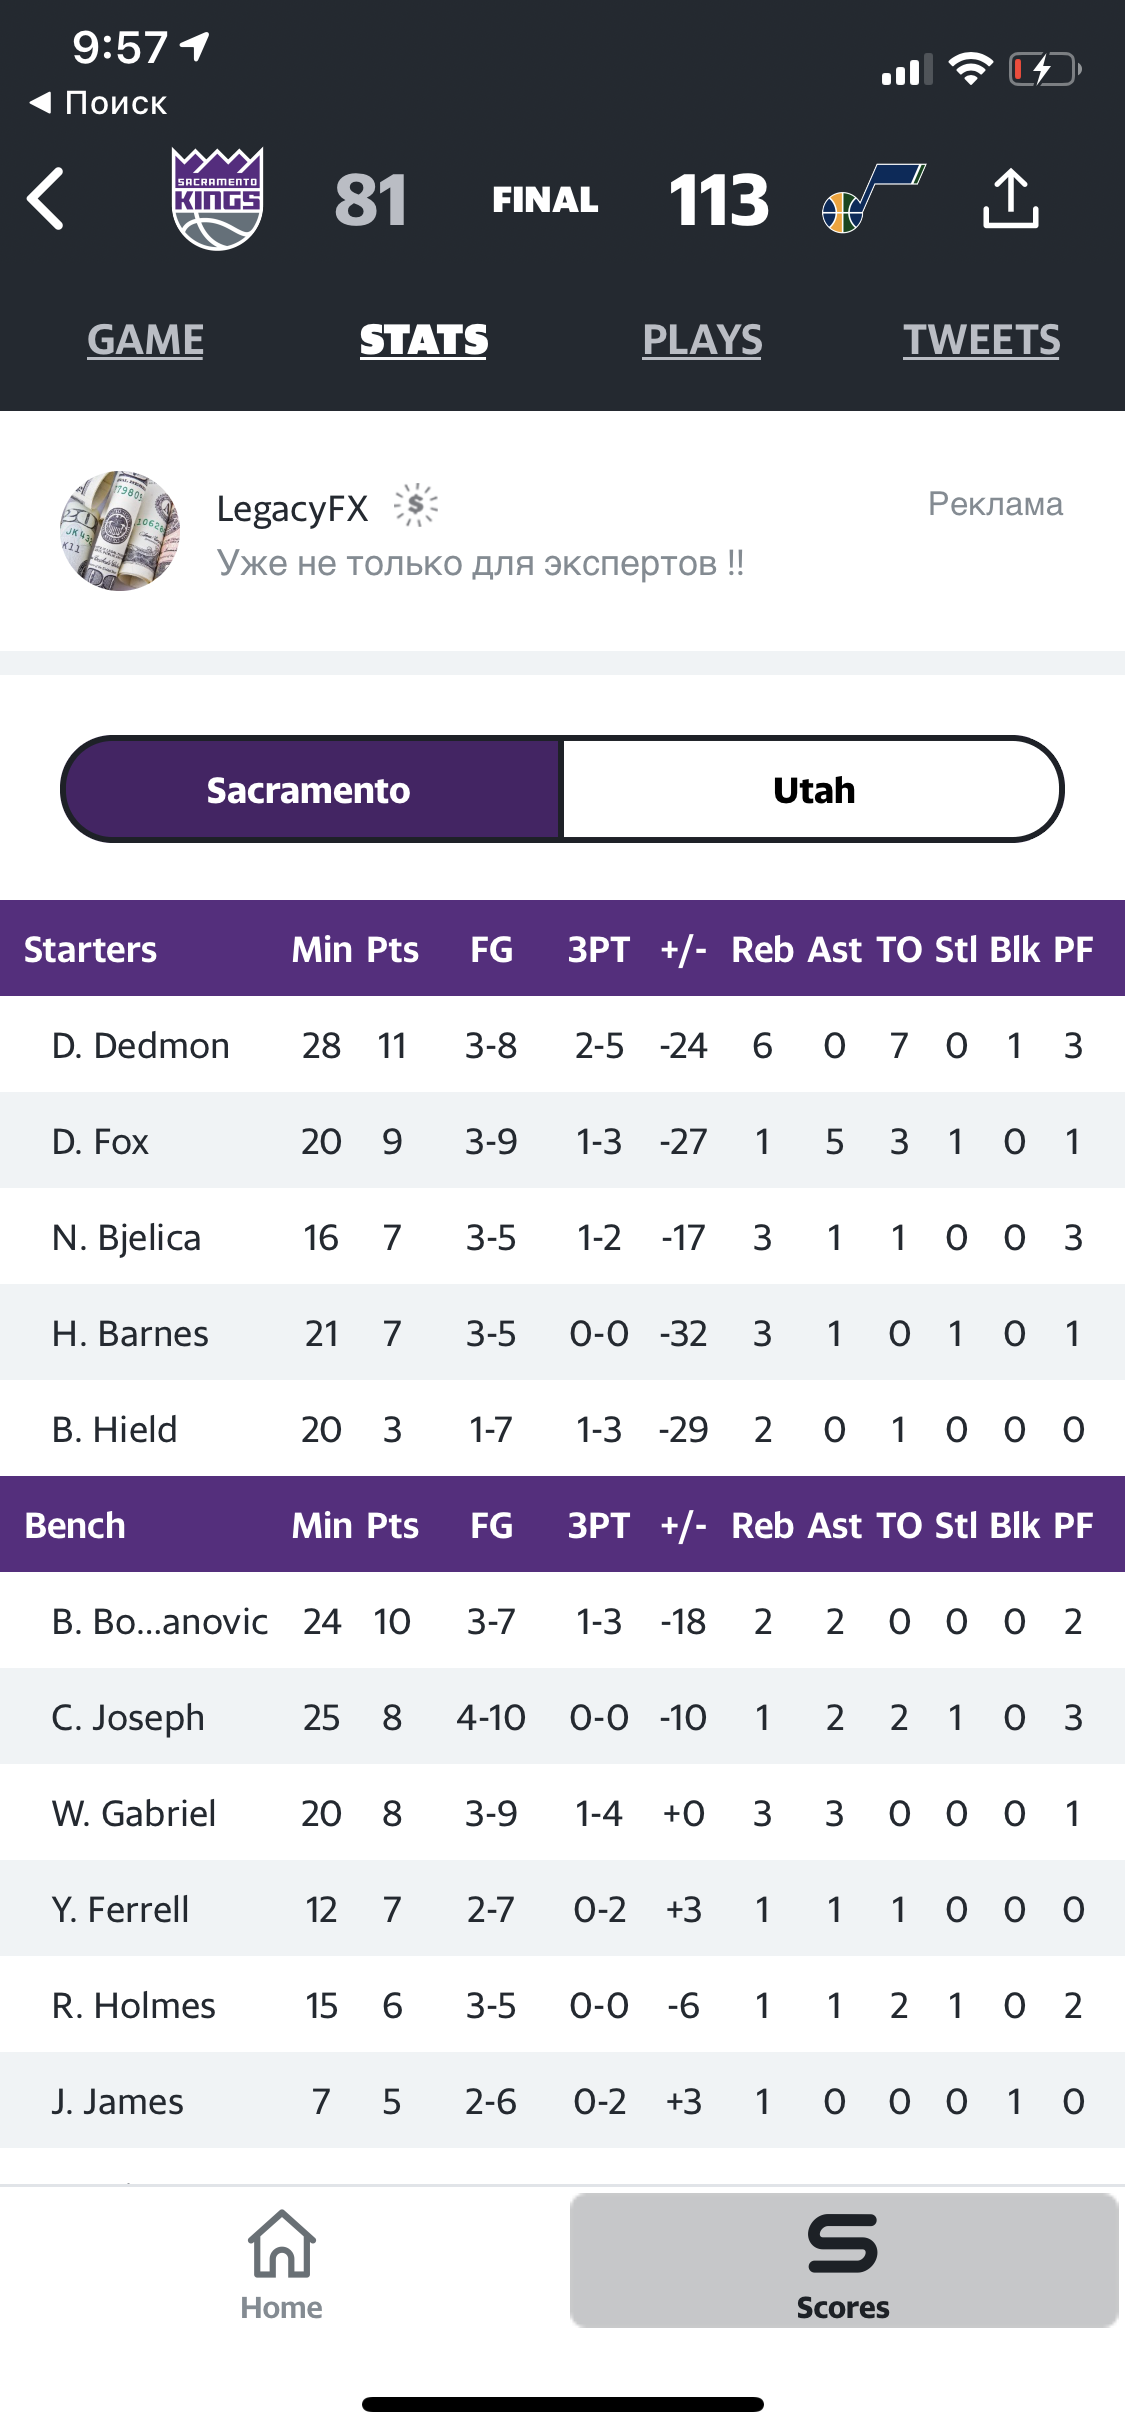The width and height of the screenshot is (1125, 2436).
Task: Switch box score to Utah
Action: coord(813,790)
